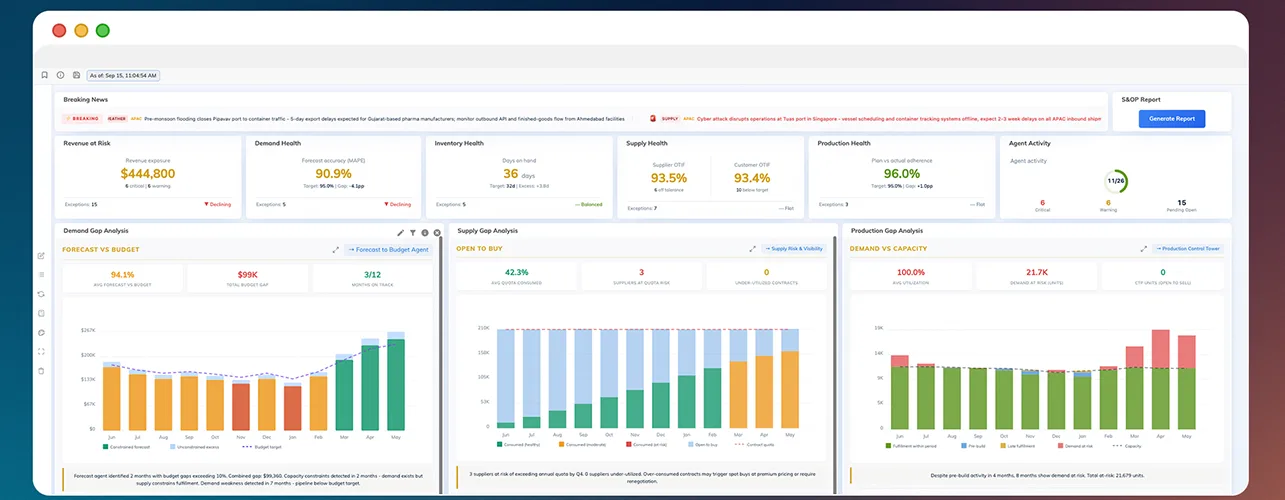Click the 93.5% Supplier OTIF value
Screen dimensions: 1285x500
click(x=669, y=178)
